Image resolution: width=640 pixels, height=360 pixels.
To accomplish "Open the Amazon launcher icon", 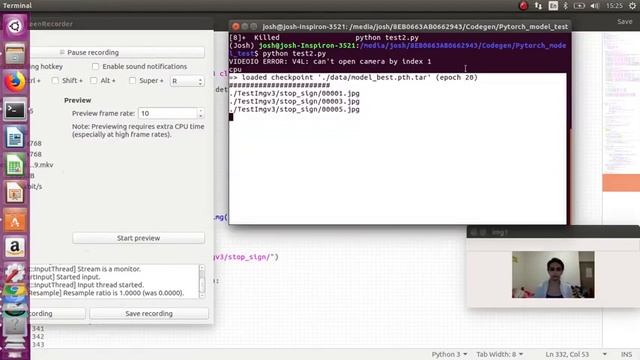I will 15,247.
